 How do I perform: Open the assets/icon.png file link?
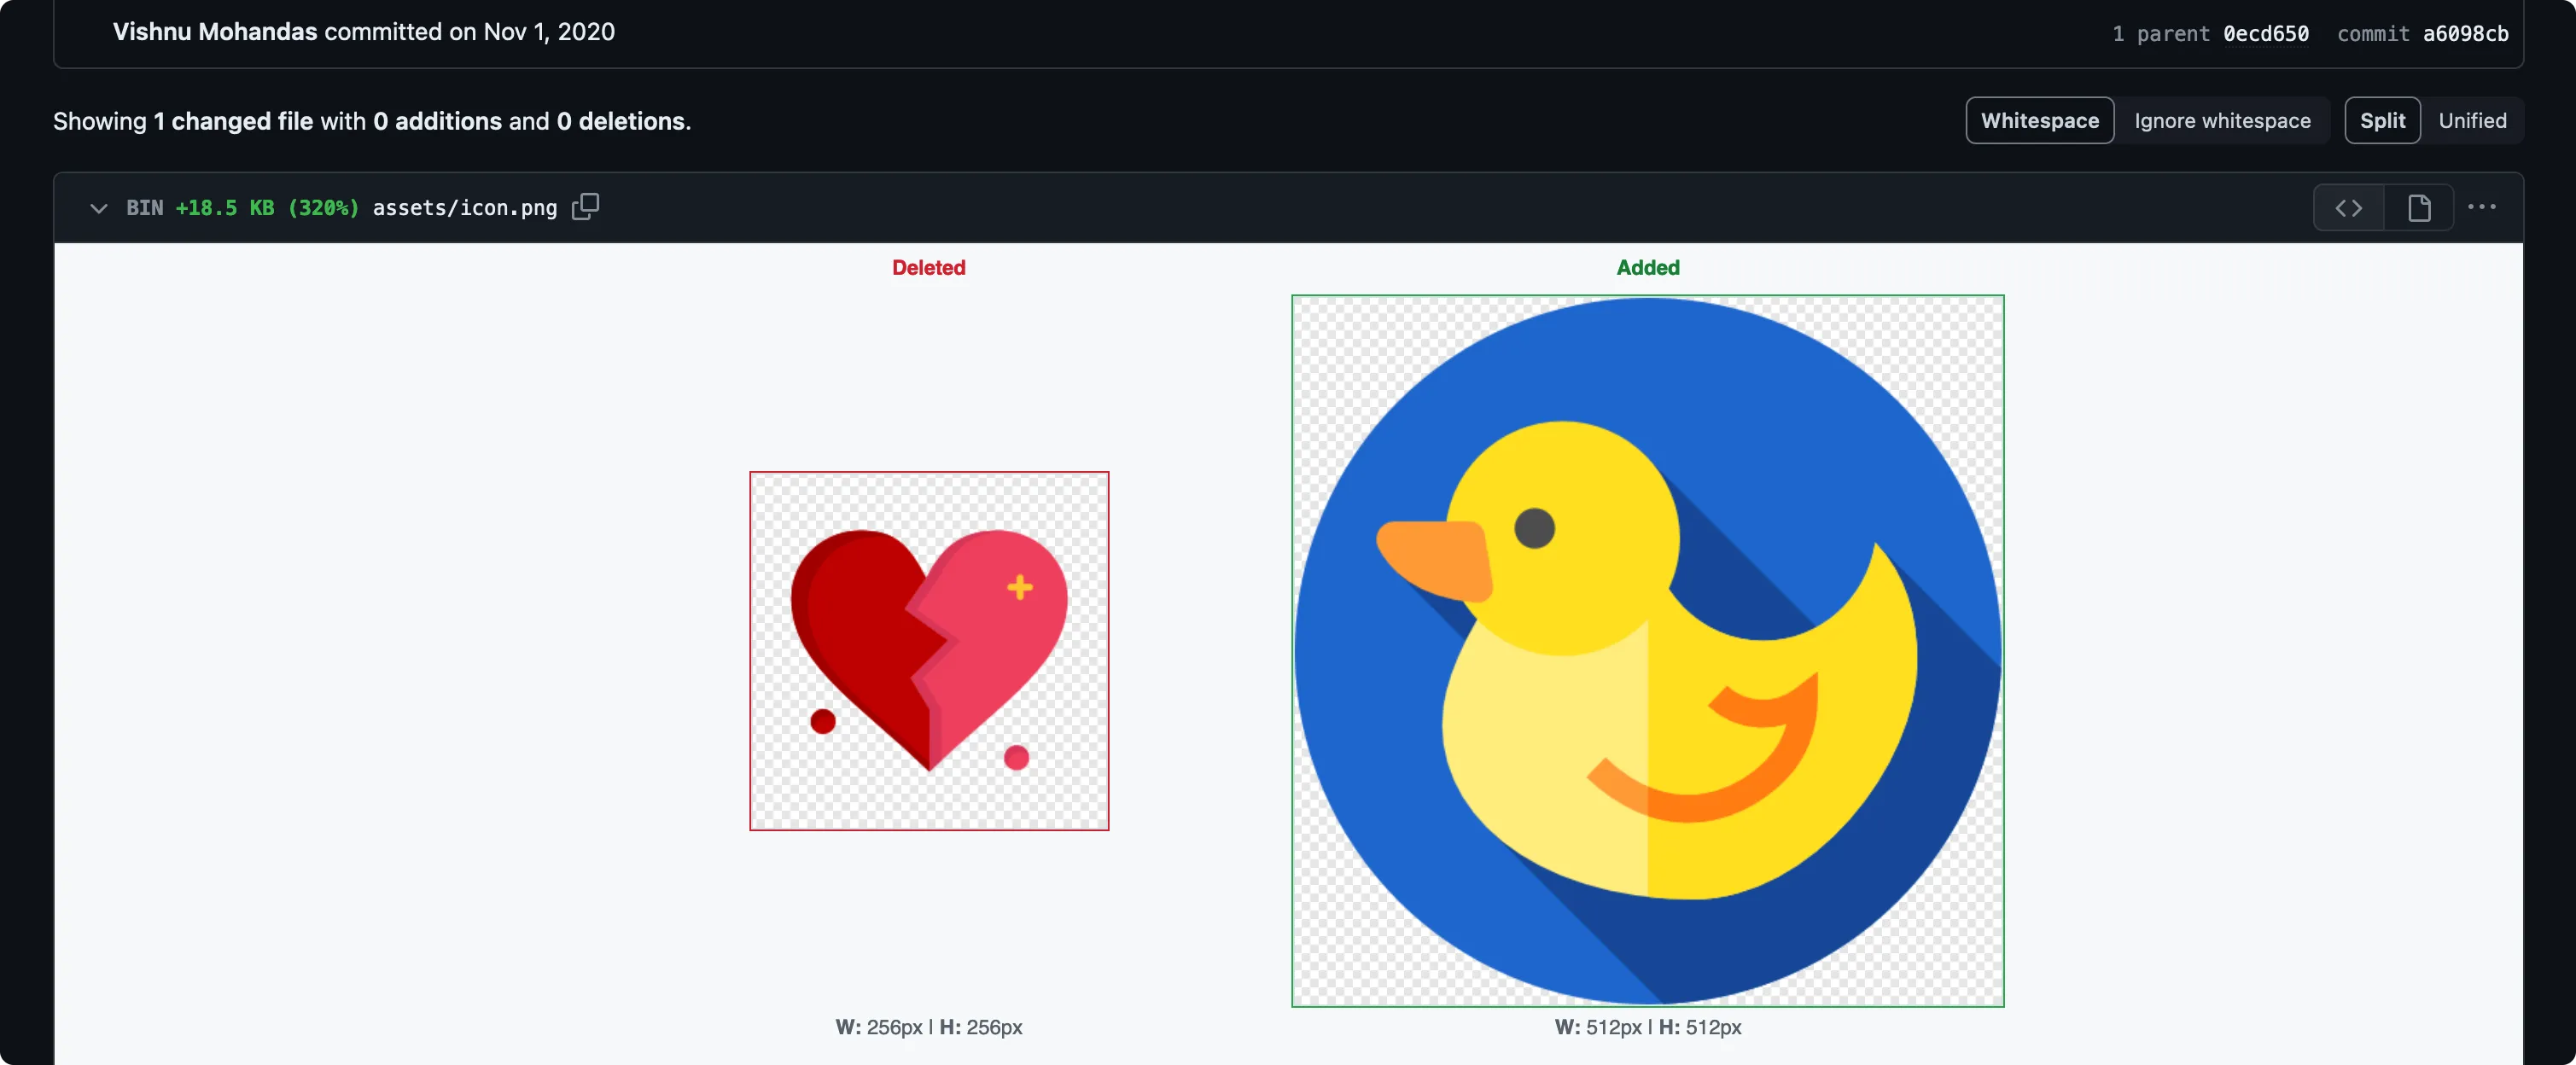(465, 208)
